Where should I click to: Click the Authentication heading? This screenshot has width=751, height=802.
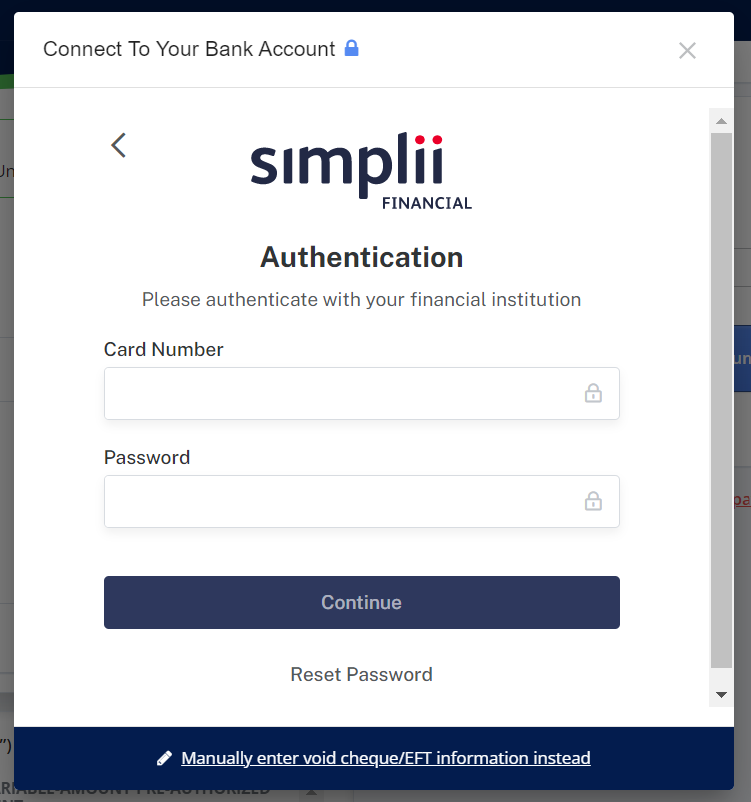point(361,257)
